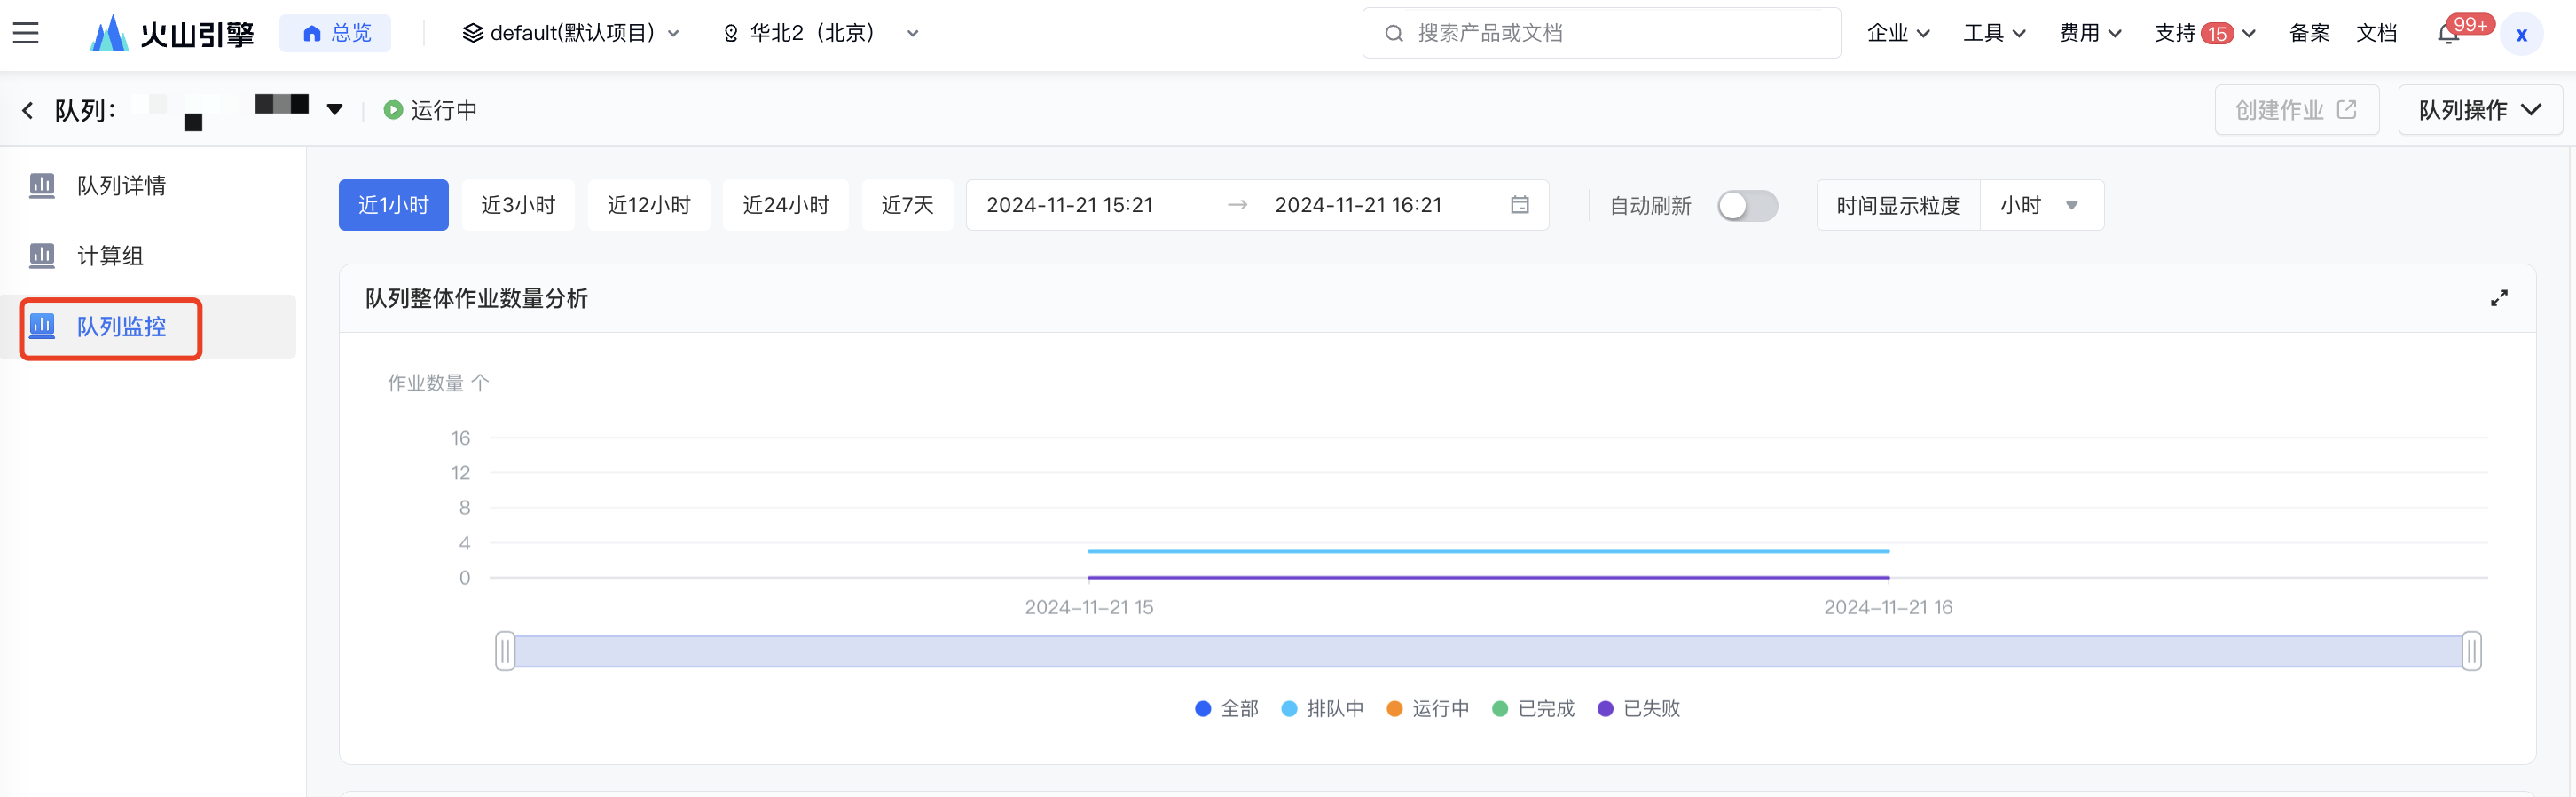The height and width of the screenshot is (797, 2576).
Task: Open the date range calendar icon
Action: click(x=1519, y=205)
